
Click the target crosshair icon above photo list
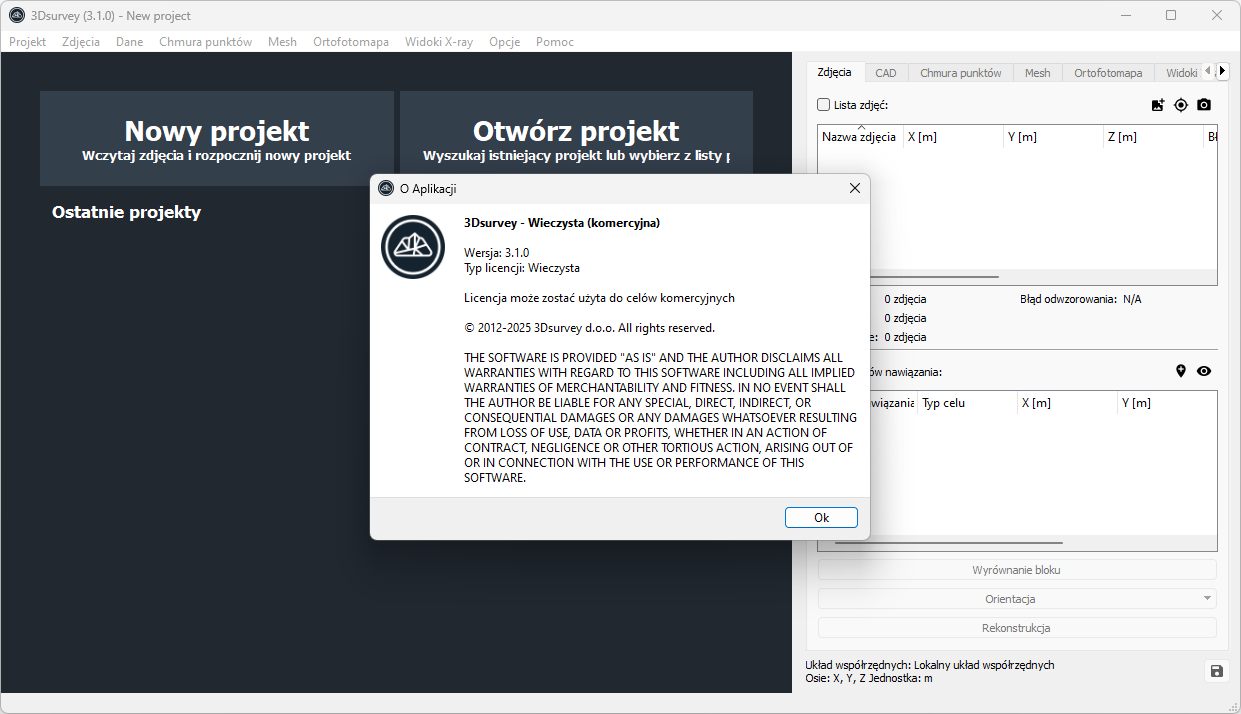[1181, 105]
